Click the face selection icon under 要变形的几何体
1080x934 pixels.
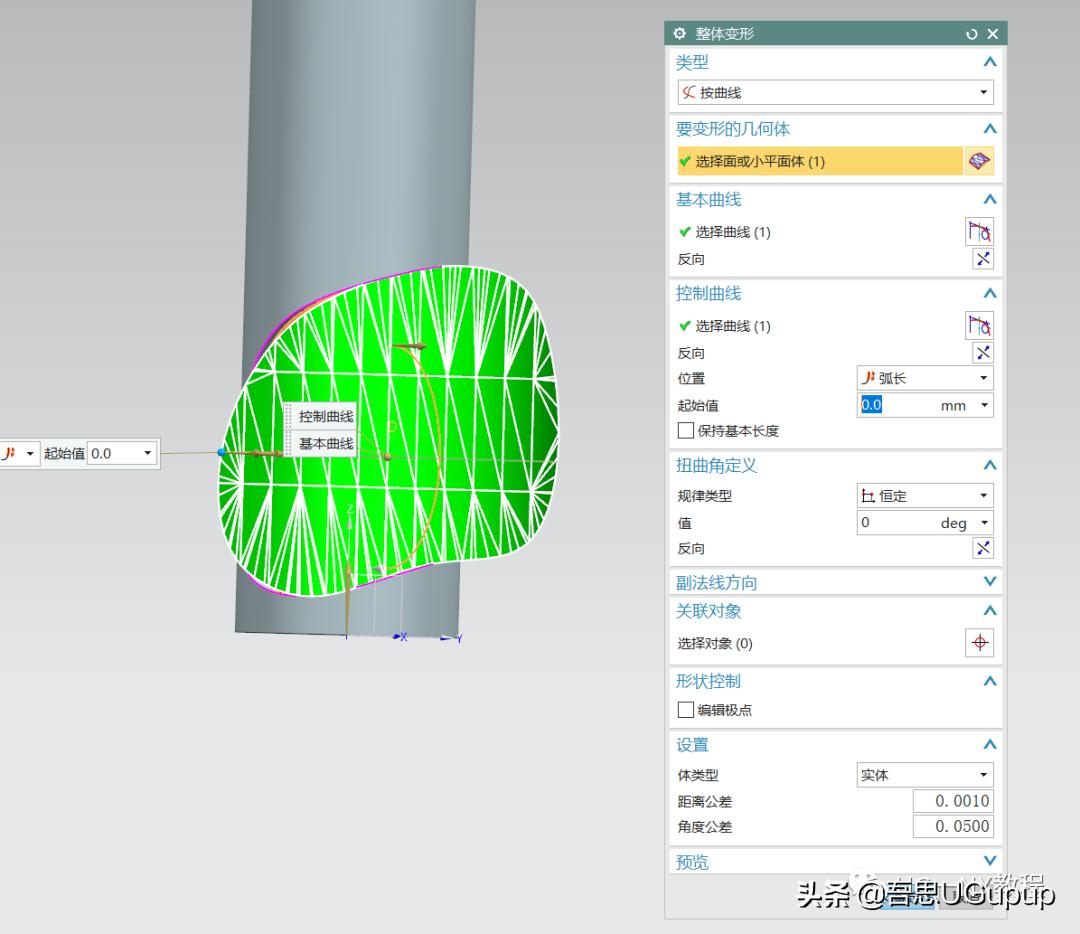tap(979, 161)
